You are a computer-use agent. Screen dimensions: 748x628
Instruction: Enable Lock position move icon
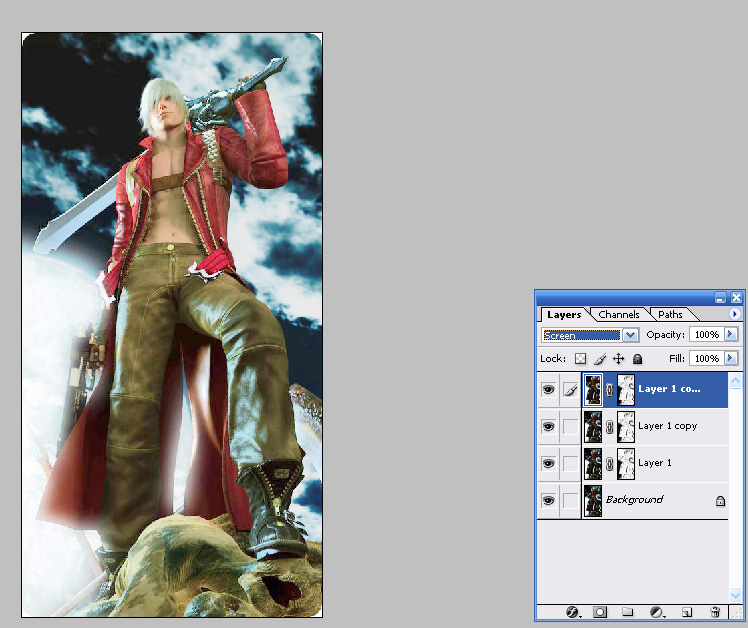point(618,358)
